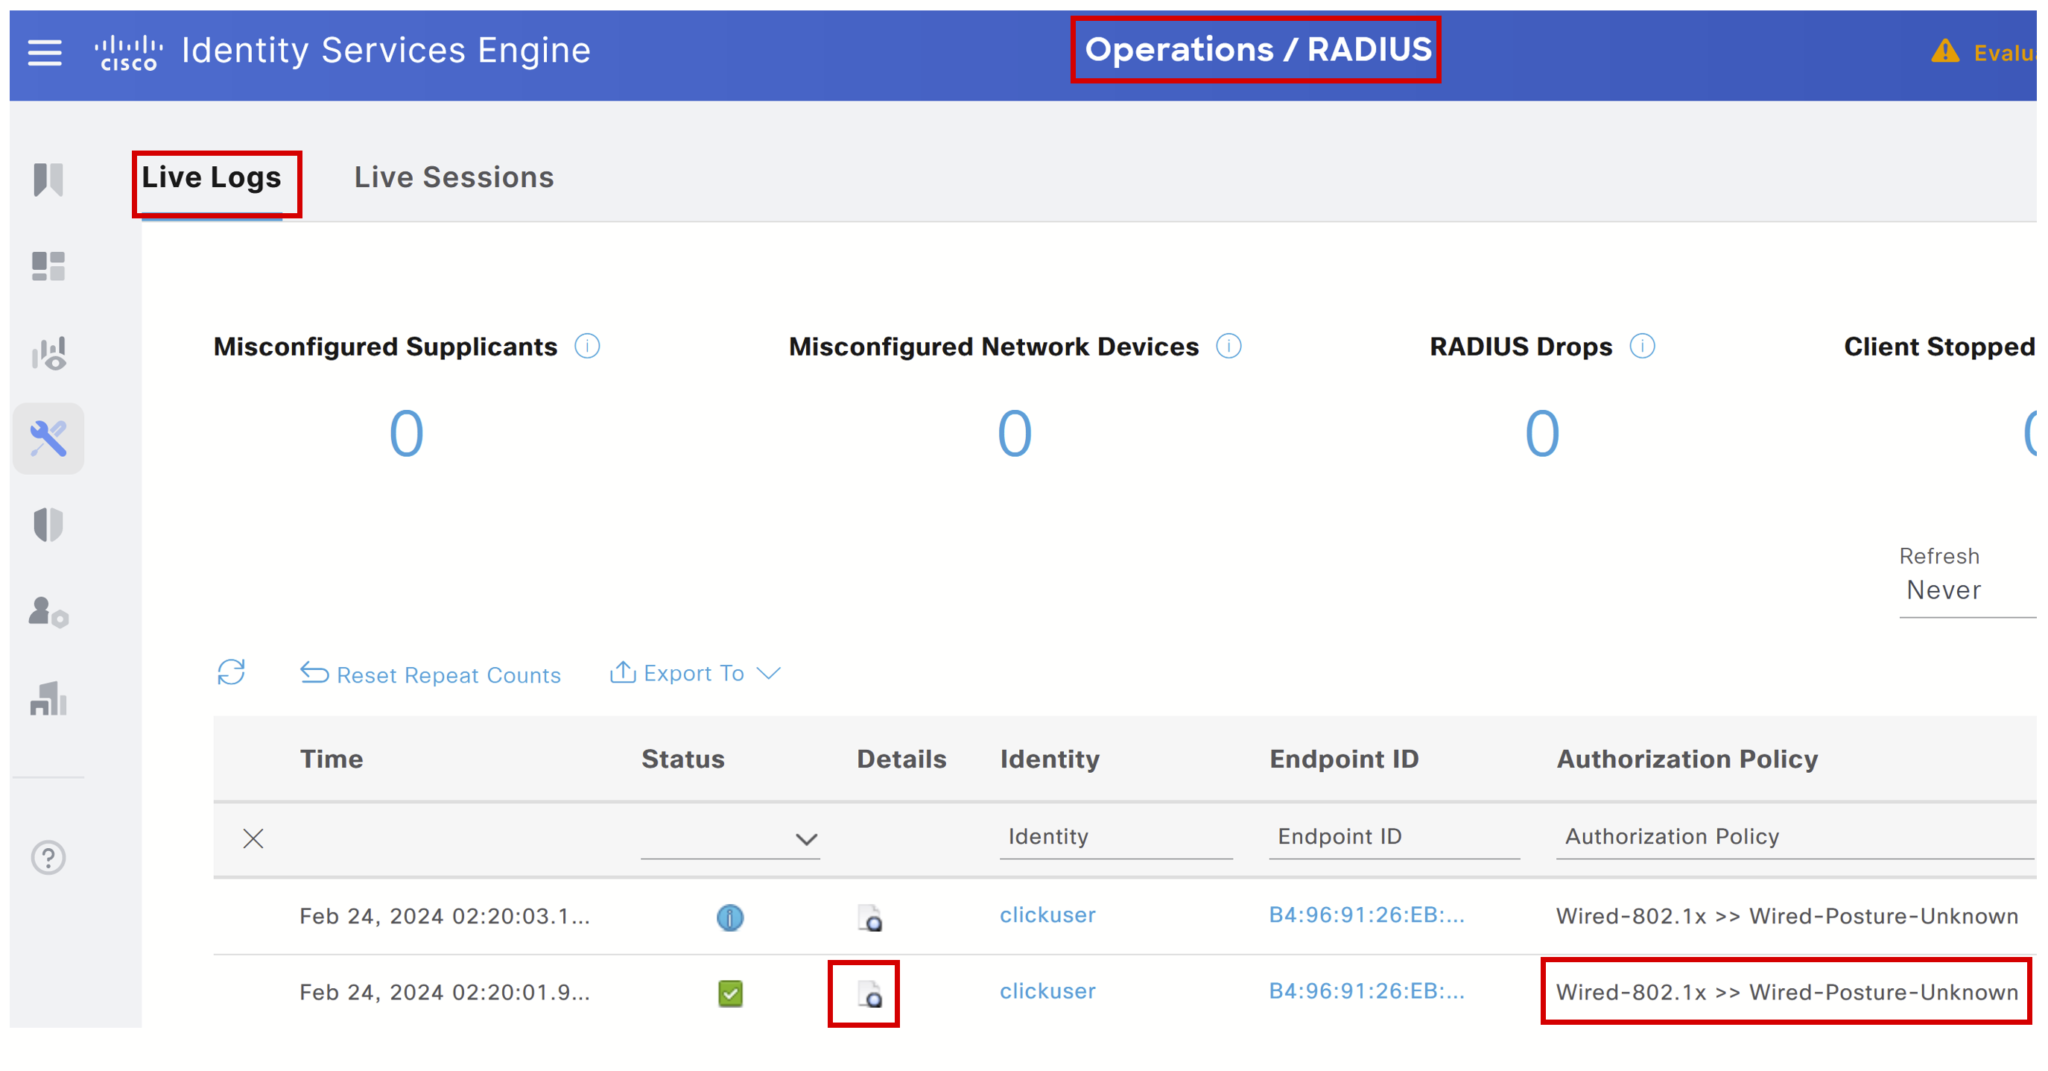Click the refresh logs icon
The image size is (2048, 1071).
(x=231, y=673)
